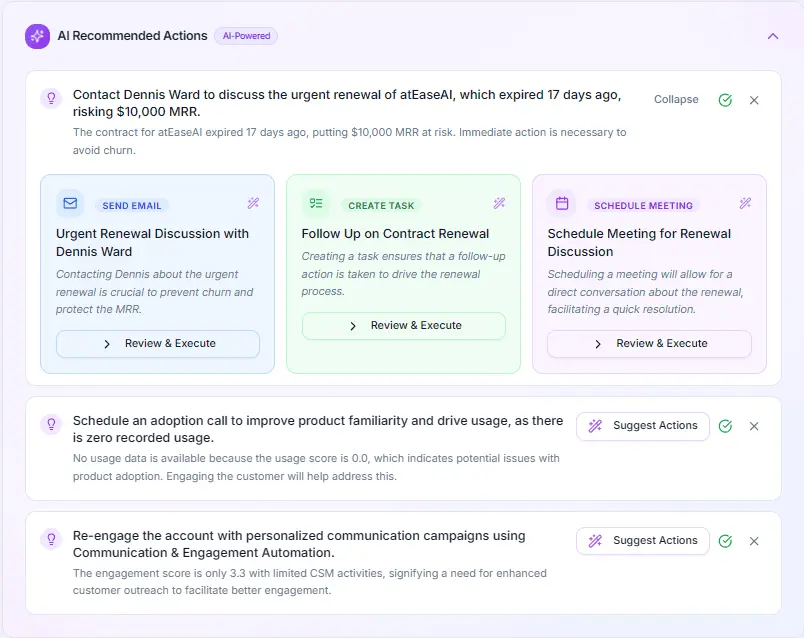Viewport: 804px width, 638px height.
Task: Click the Schedule Meeting for Renewal Discussion title
Action: click(639, 243)
